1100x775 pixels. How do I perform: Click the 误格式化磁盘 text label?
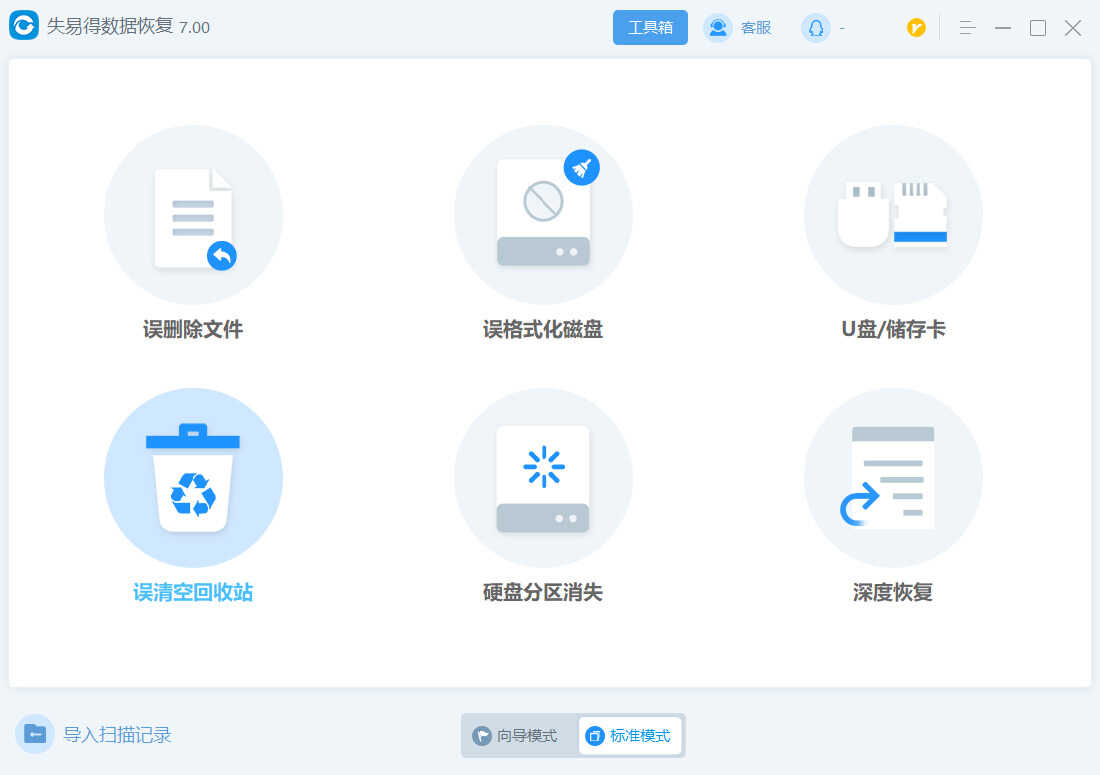[x=543, y=329]
